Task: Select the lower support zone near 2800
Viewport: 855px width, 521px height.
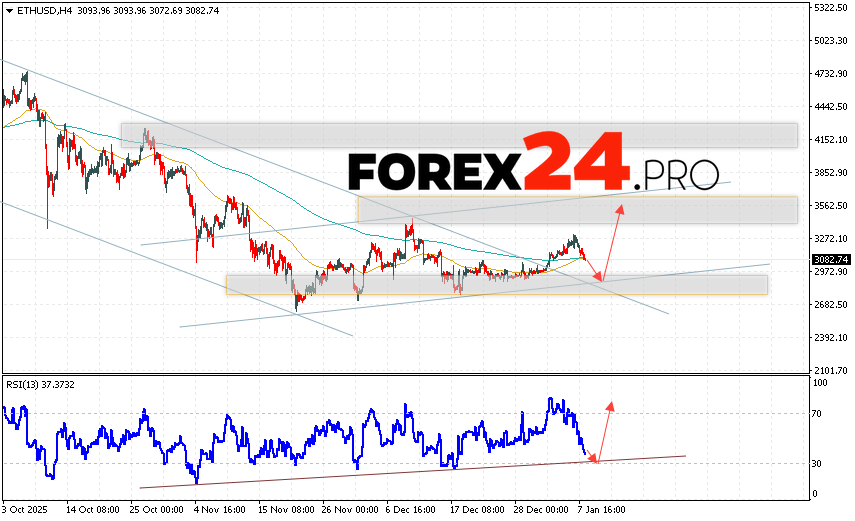Action: tap(496, 285)
